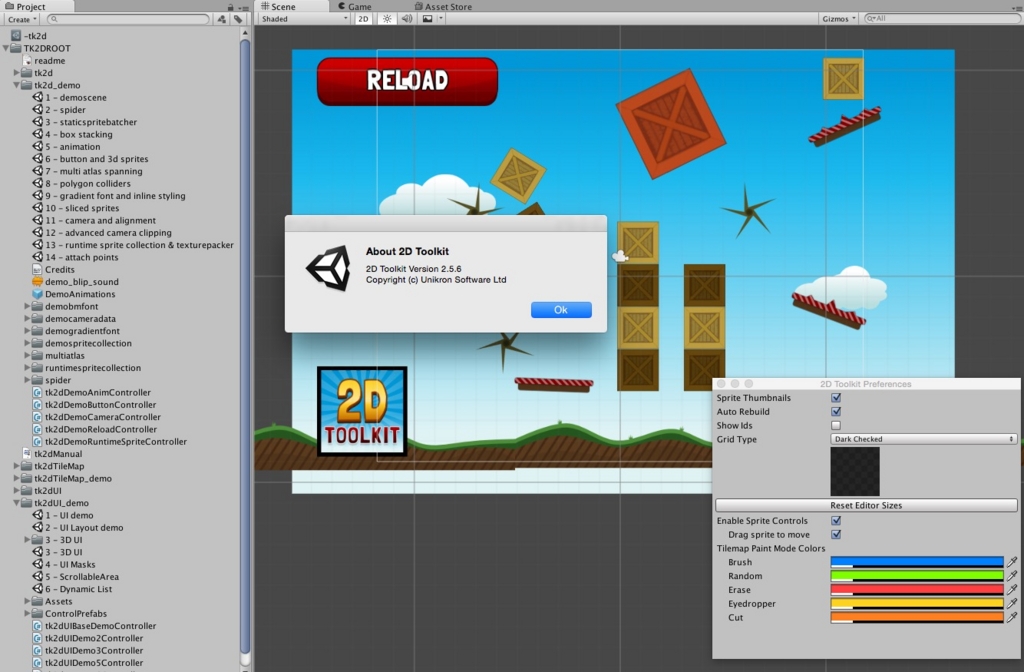Expand tk2d folder
Viewport: 1024px width, 672px height.
(x=16, y=72)
